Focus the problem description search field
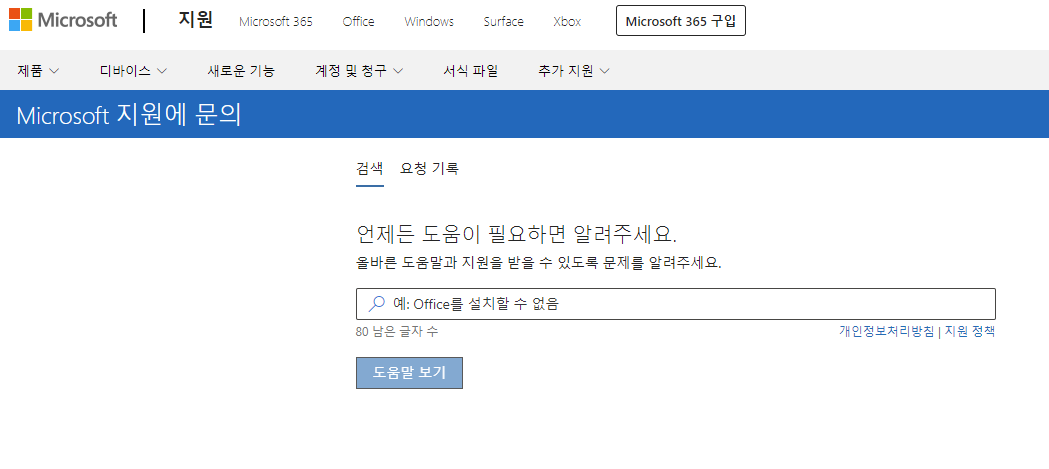 [x=676, y=304]
